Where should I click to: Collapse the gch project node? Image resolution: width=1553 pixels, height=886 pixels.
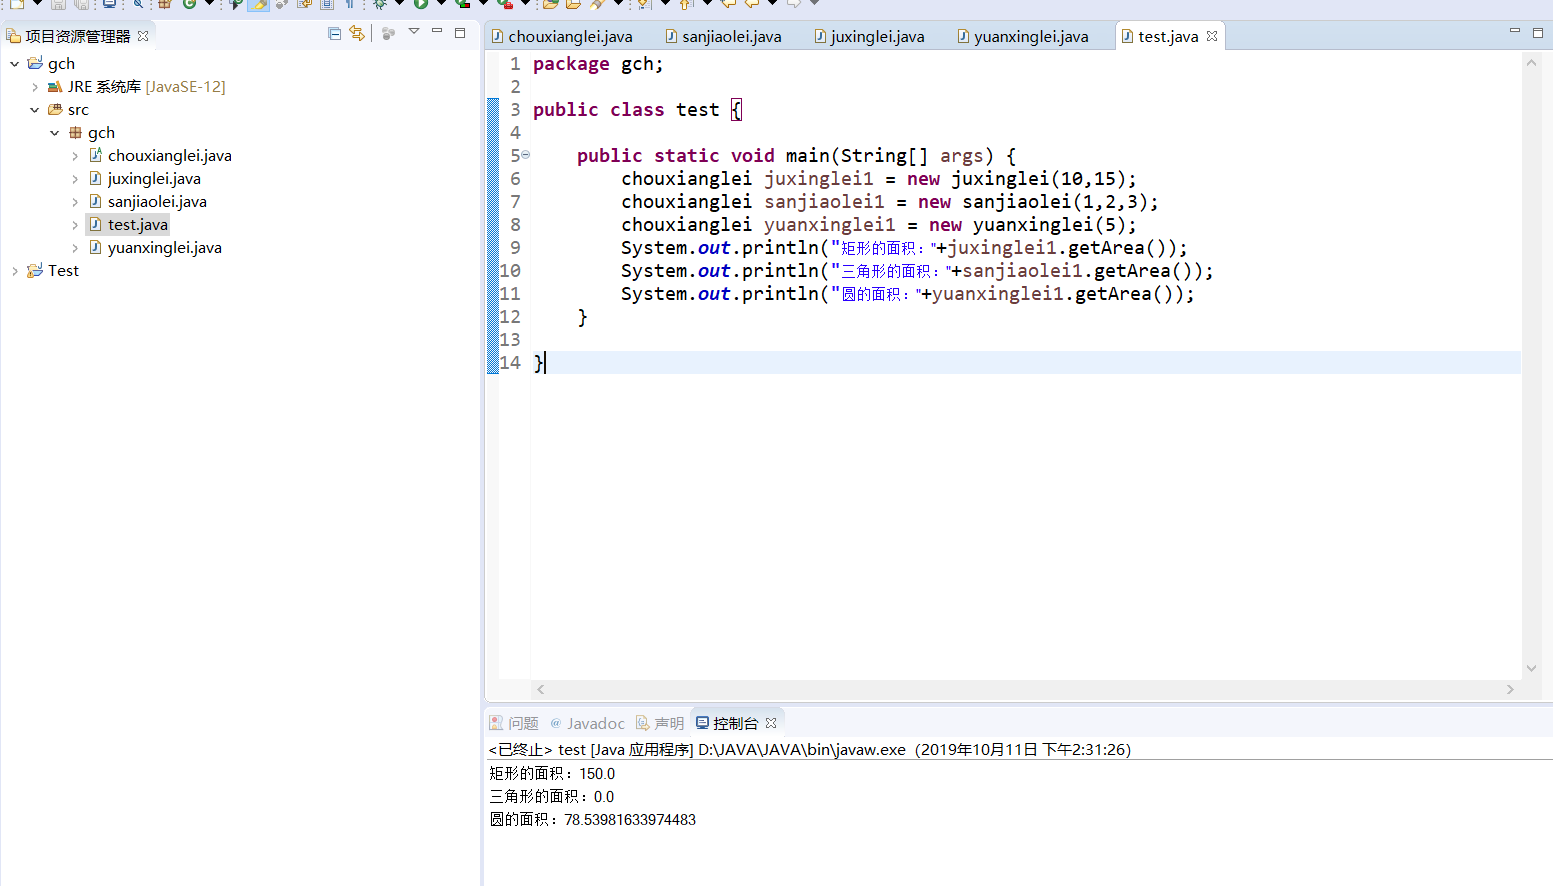15,64
